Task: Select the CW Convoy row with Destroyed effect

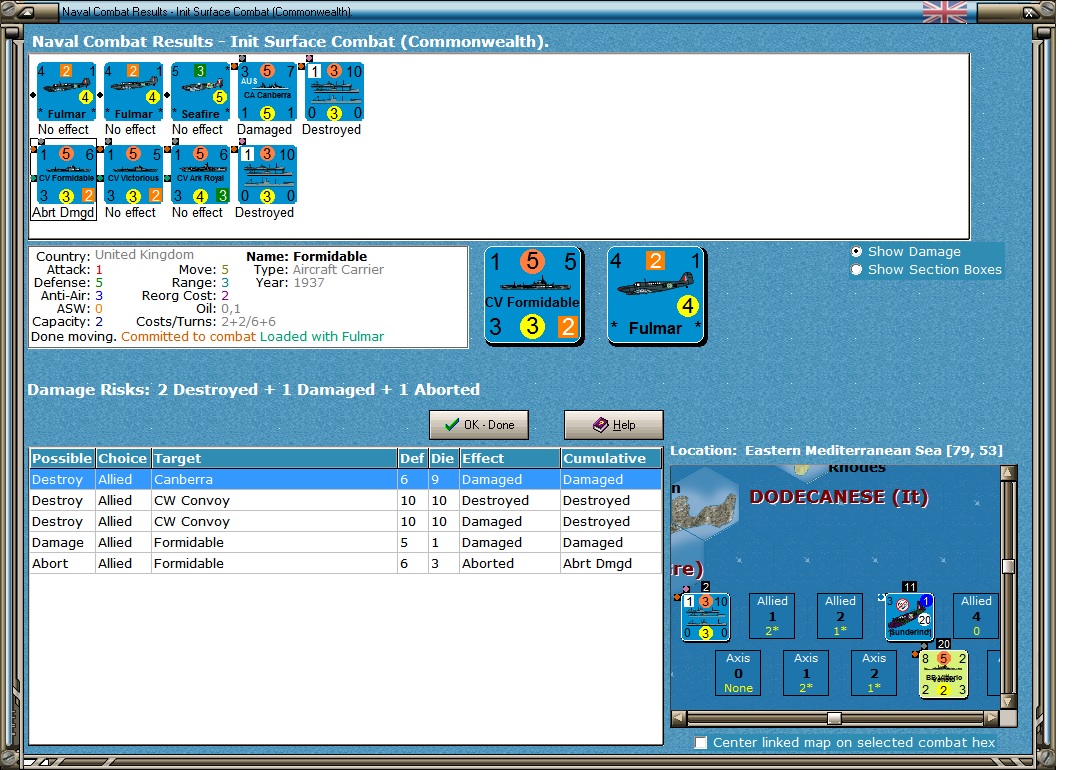Action: pos(345,500)
